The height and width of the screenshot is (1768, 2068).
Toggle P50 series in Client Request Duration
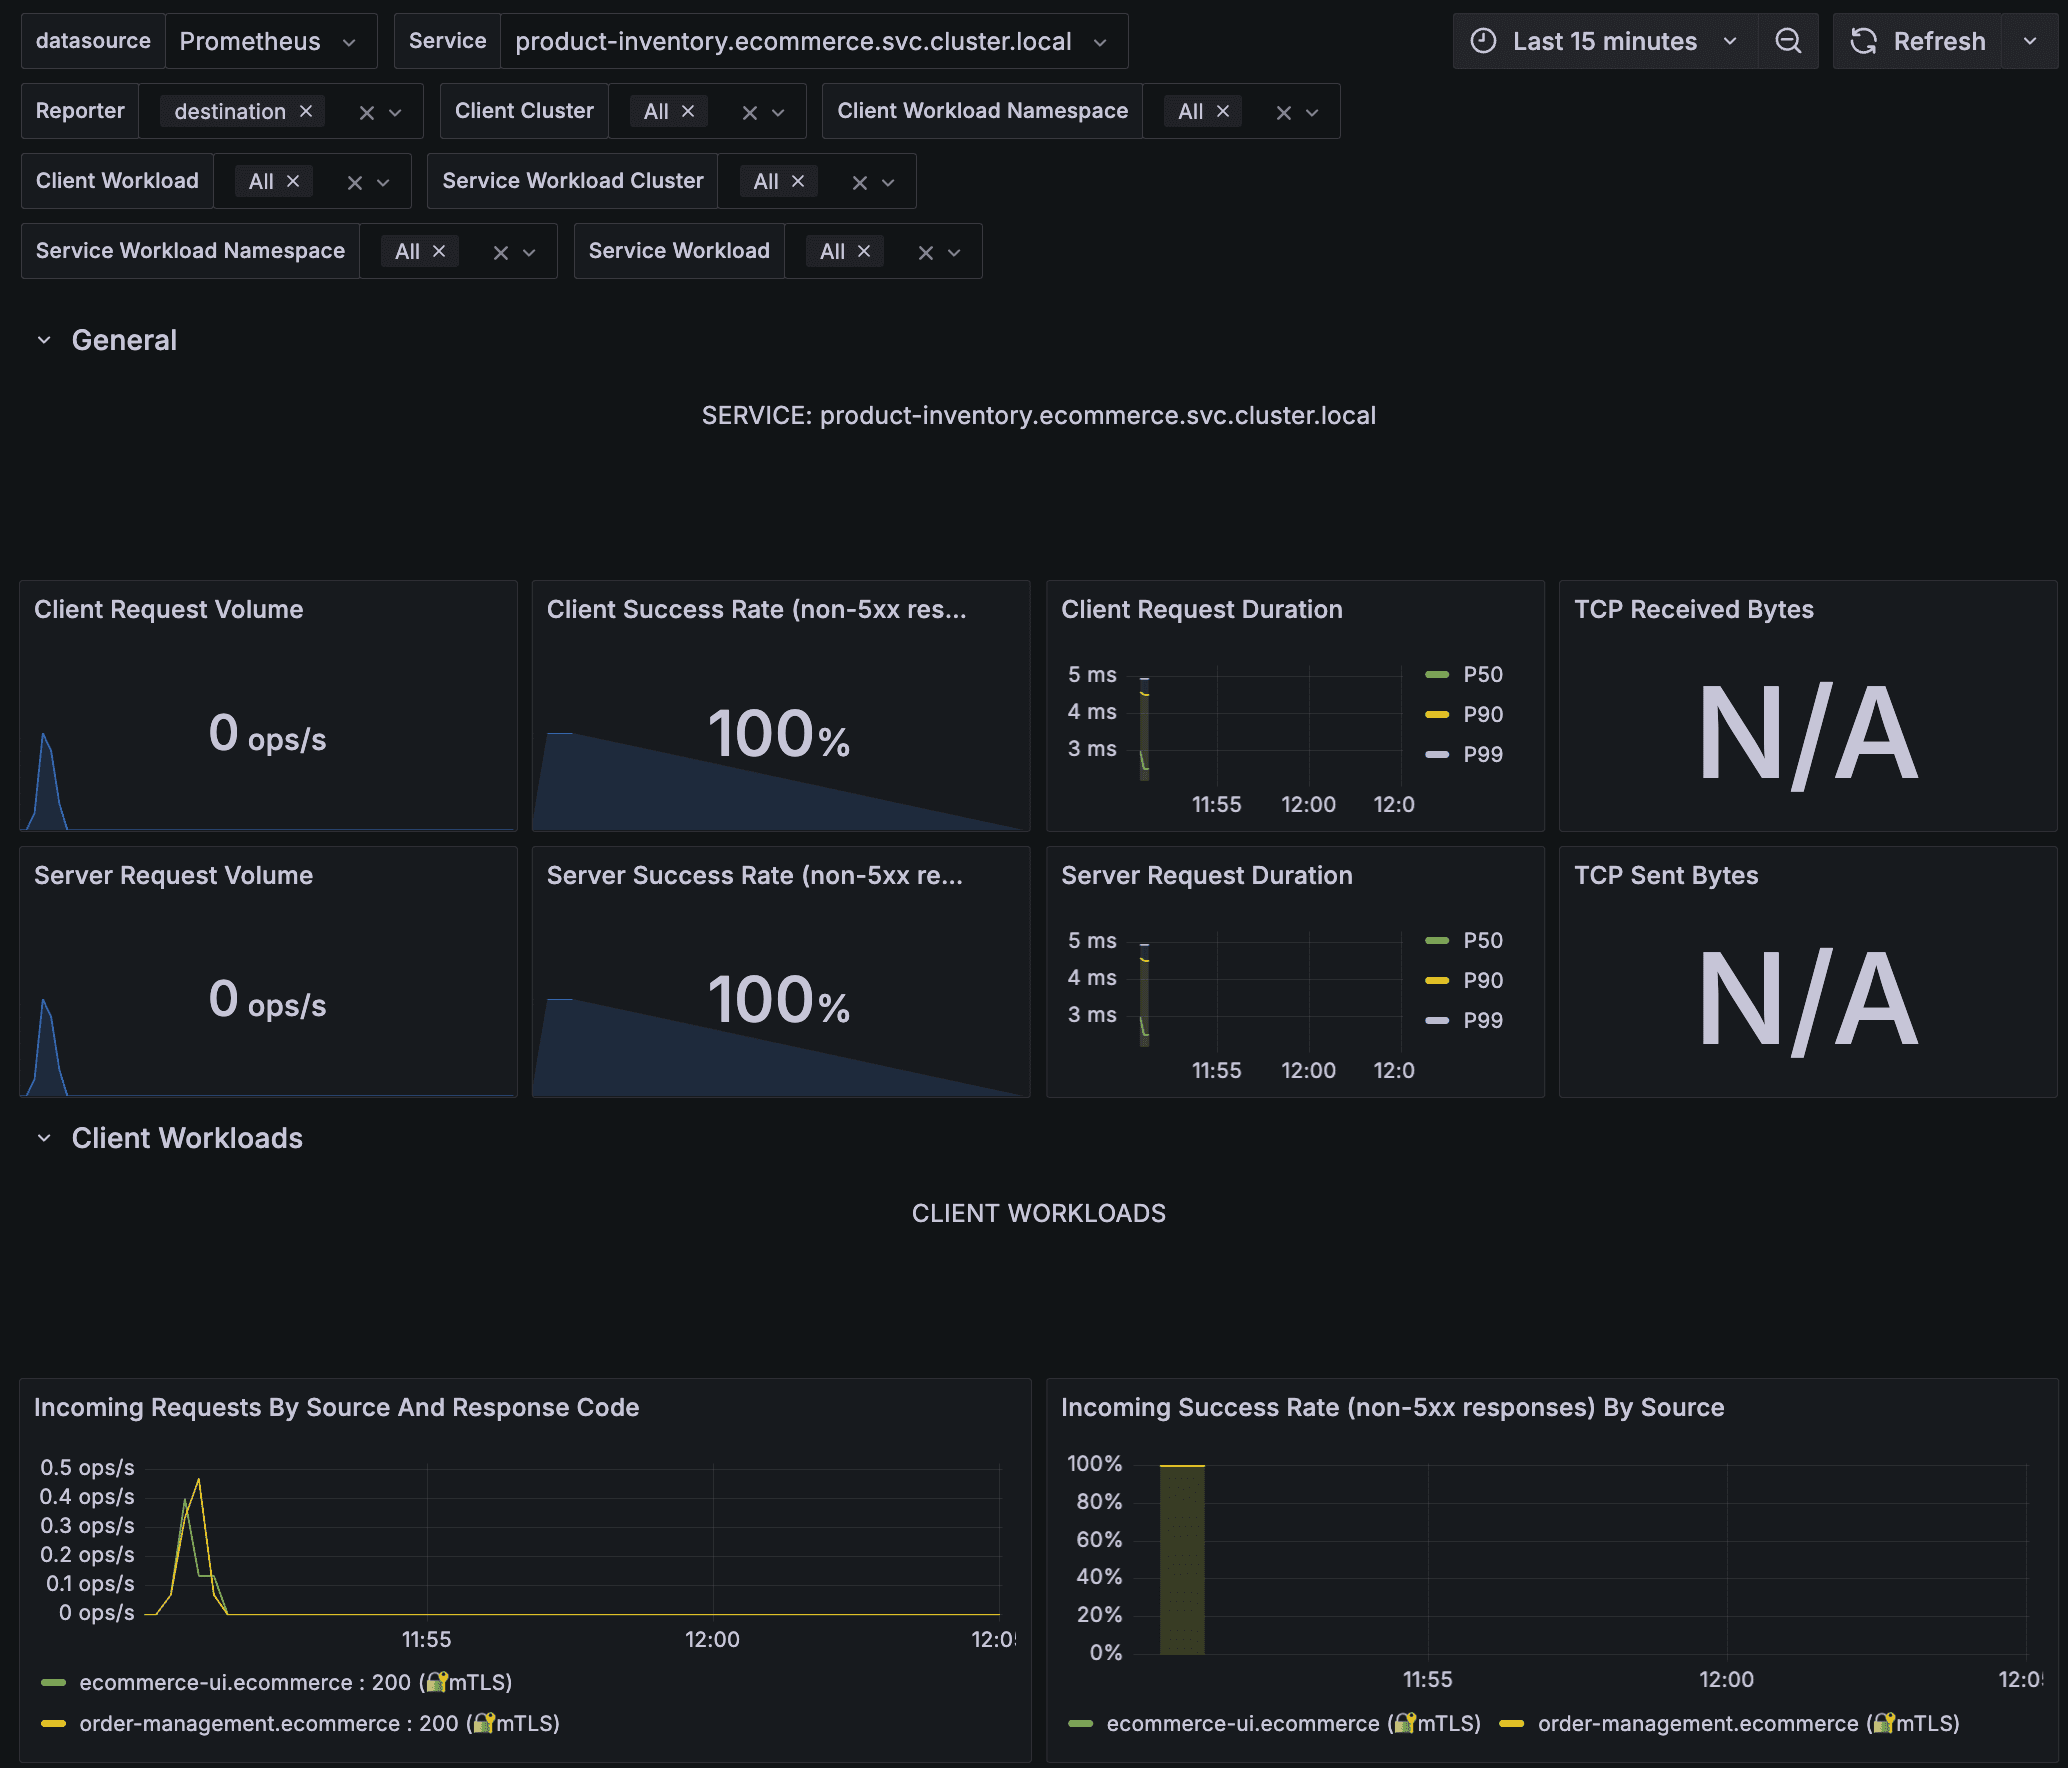[x=1483, y=674]
